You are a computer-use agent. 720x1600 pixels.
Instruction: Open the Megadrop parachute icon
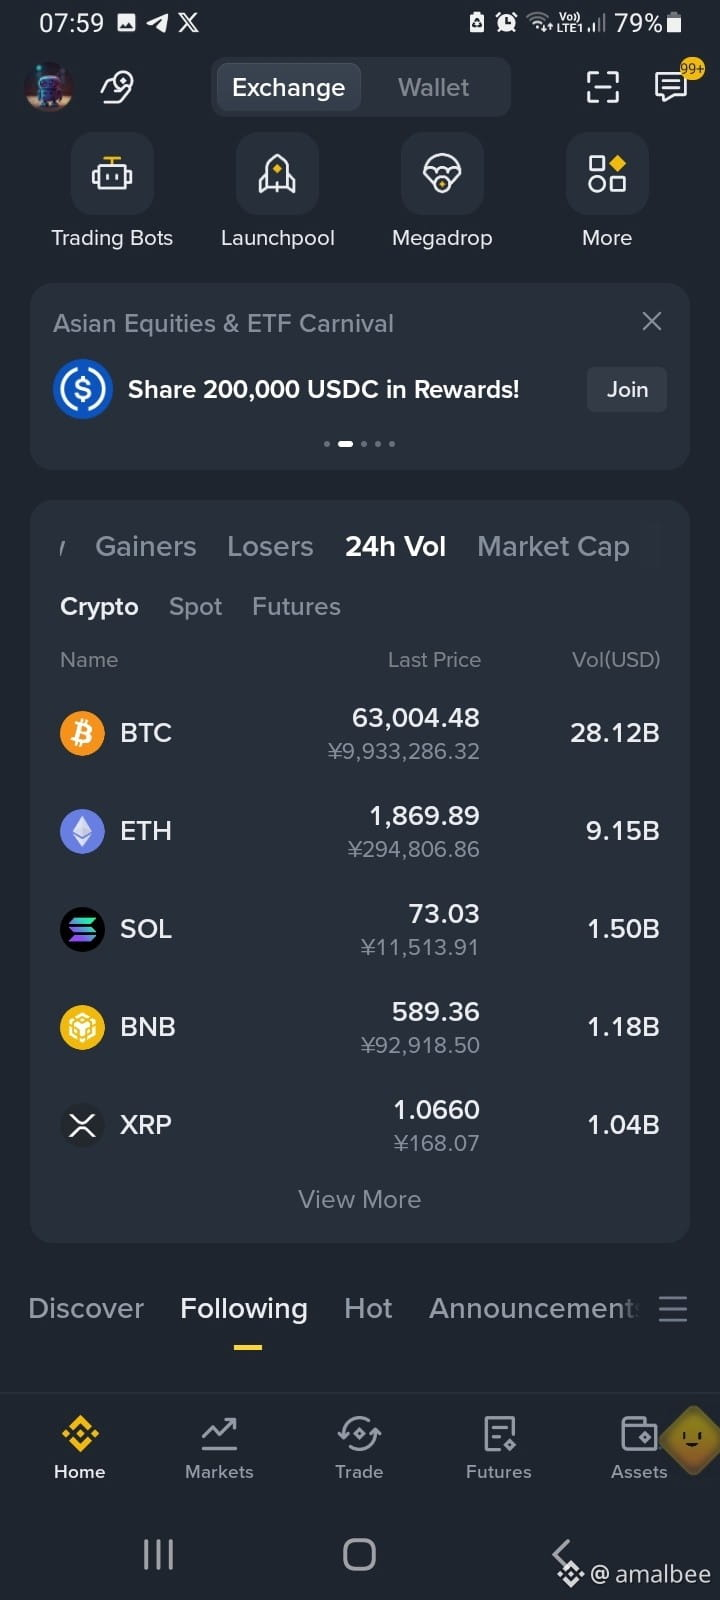[x=442, y=174]
